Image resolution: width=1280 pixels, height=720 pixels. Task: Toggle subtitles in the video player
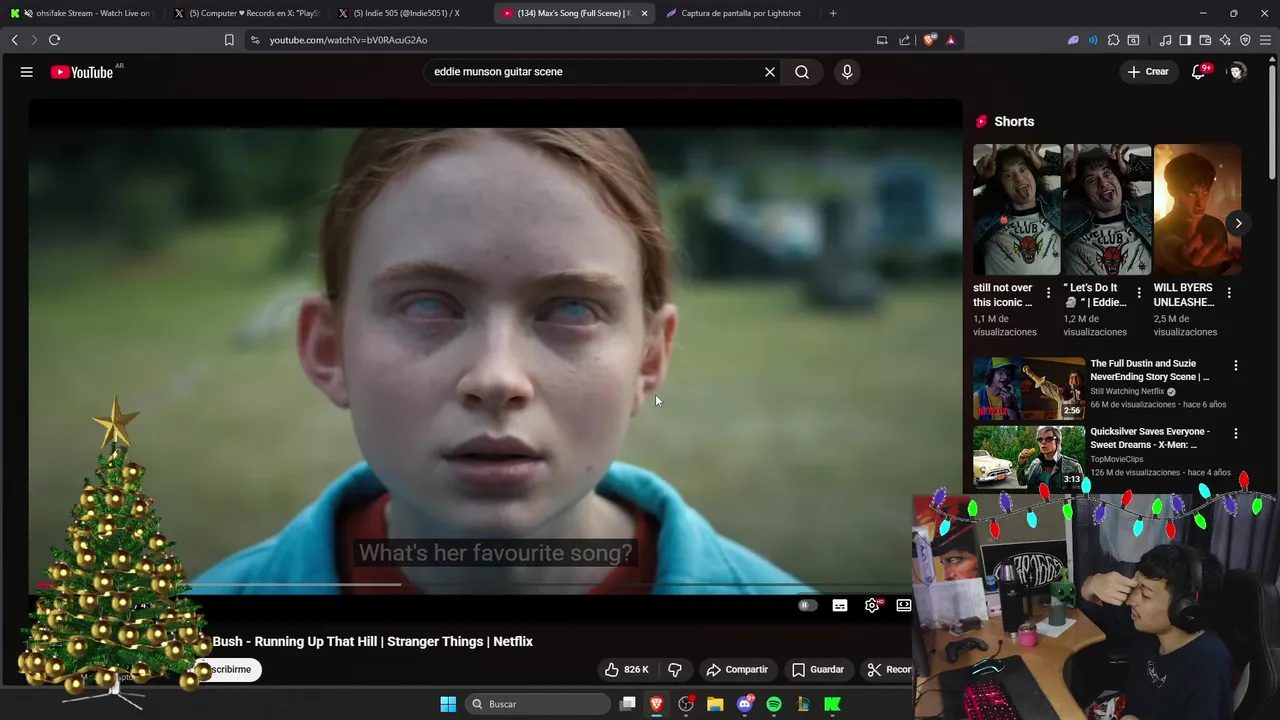point(840,605)
